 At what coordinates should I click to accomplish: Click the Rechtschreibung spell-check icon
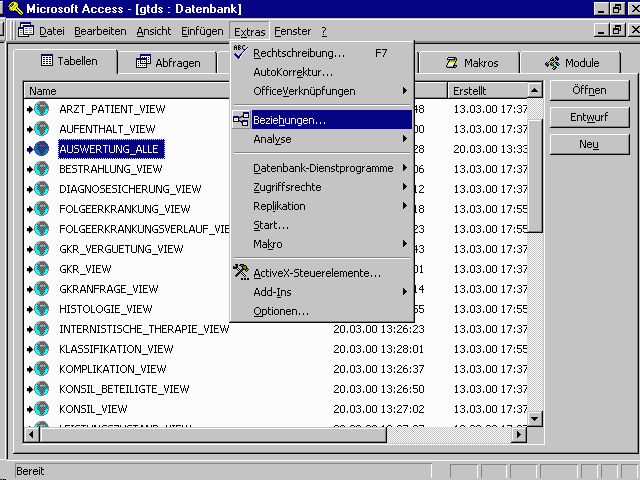[x=241, y=53]
